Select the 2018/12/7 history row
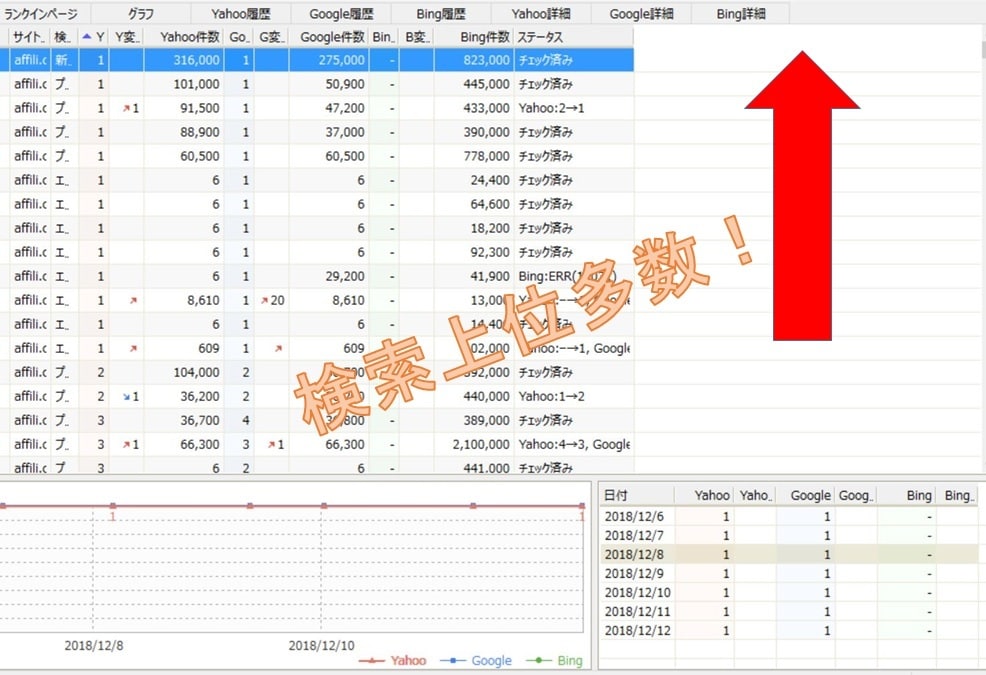986x675 pixels. tap(789, 535)
